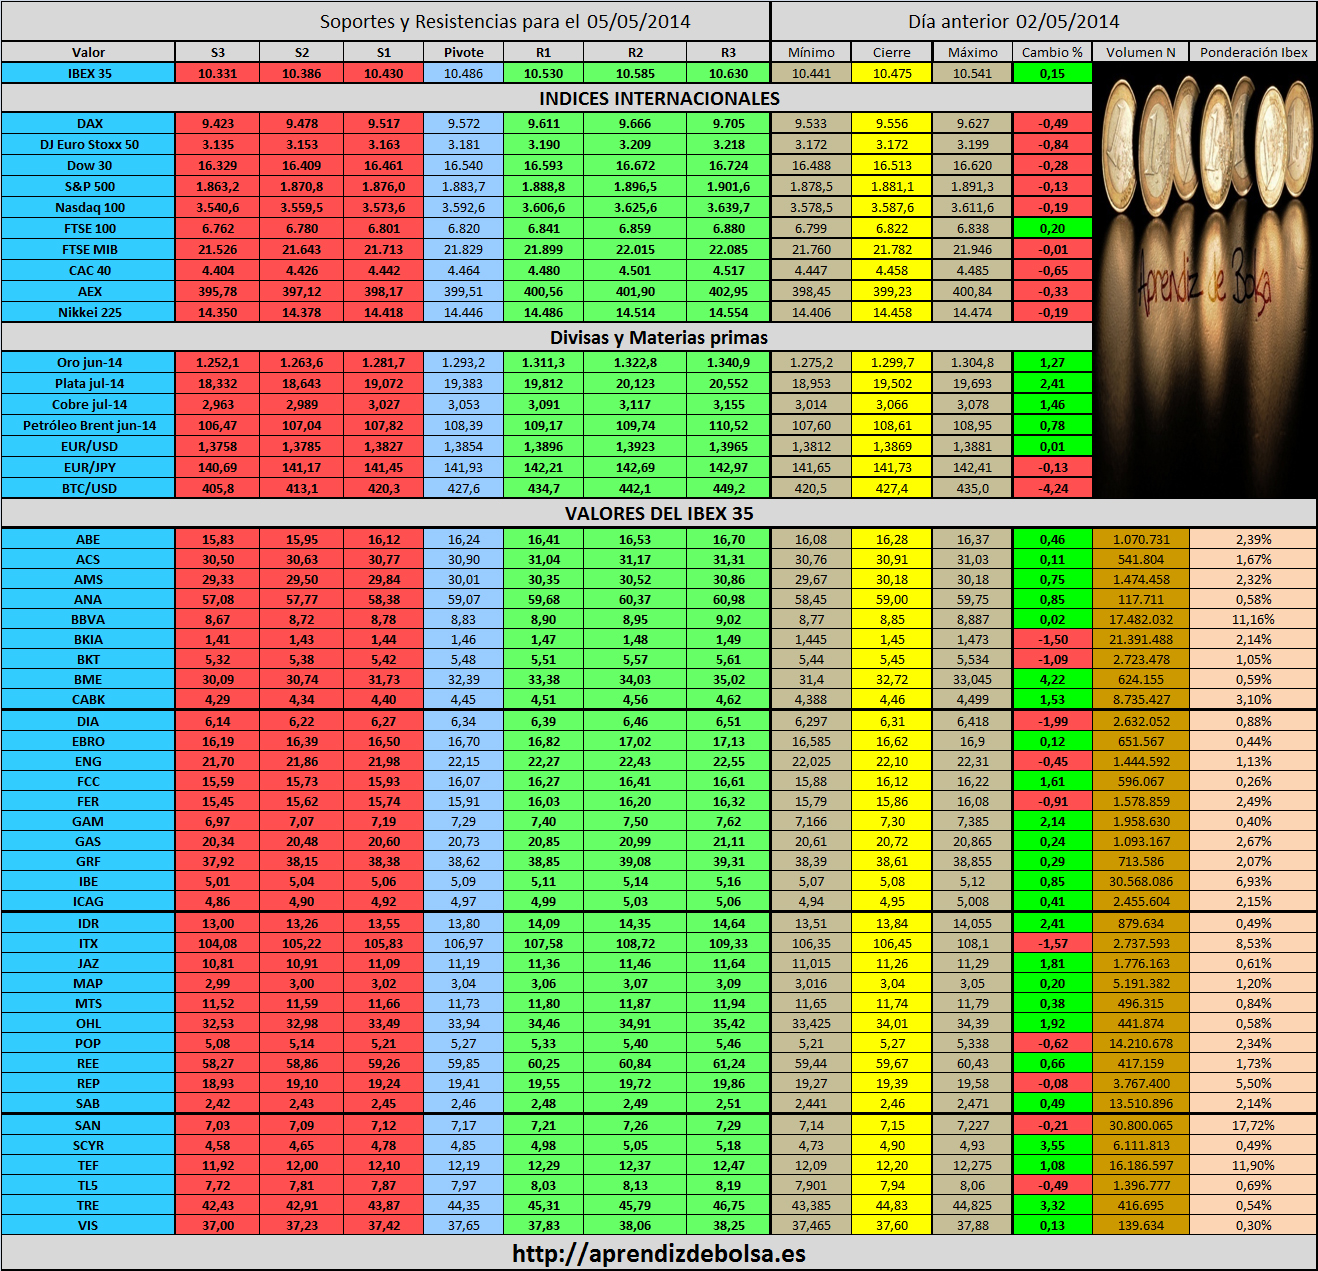Click the BKIA volume value 21.391.488
The width and height of the screenshot is (1318, 1271).
pyautogui.click(x=1140, y=639)
